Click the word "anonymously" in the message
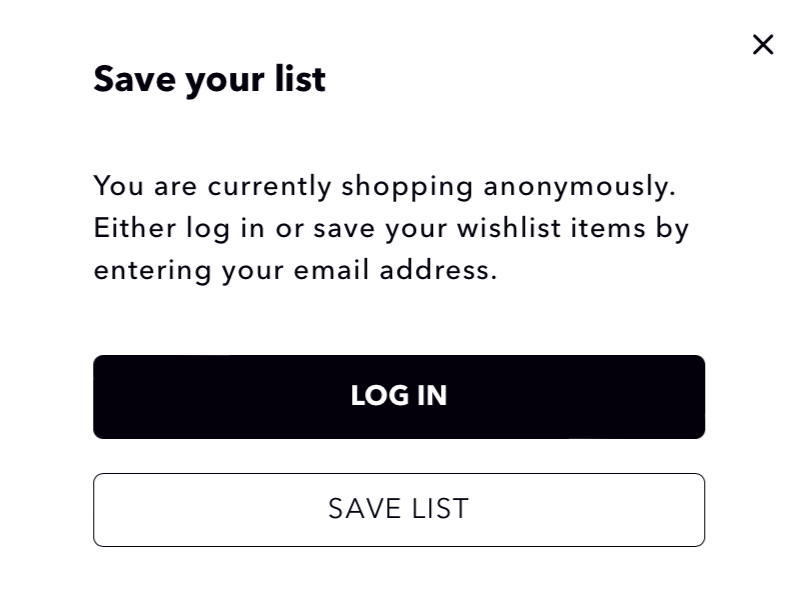 [579, 186]
